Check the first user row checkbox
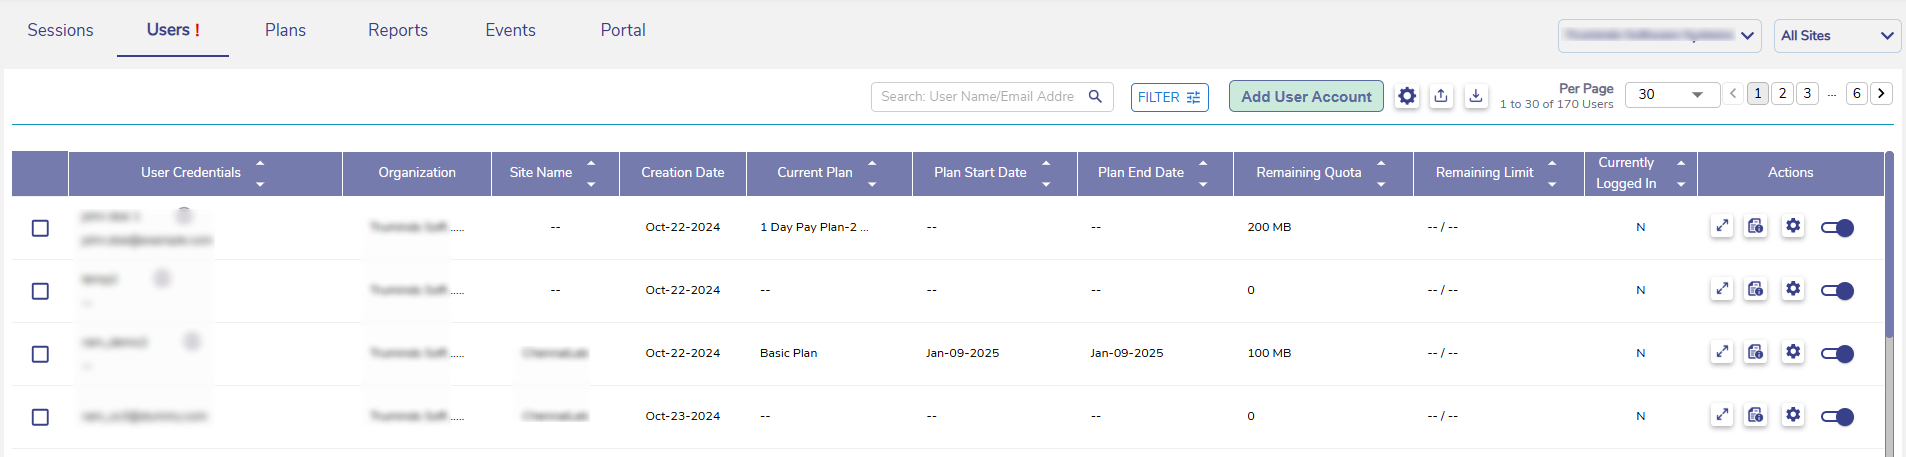This screenshot has height=457, width=1906. coord(40,228)
